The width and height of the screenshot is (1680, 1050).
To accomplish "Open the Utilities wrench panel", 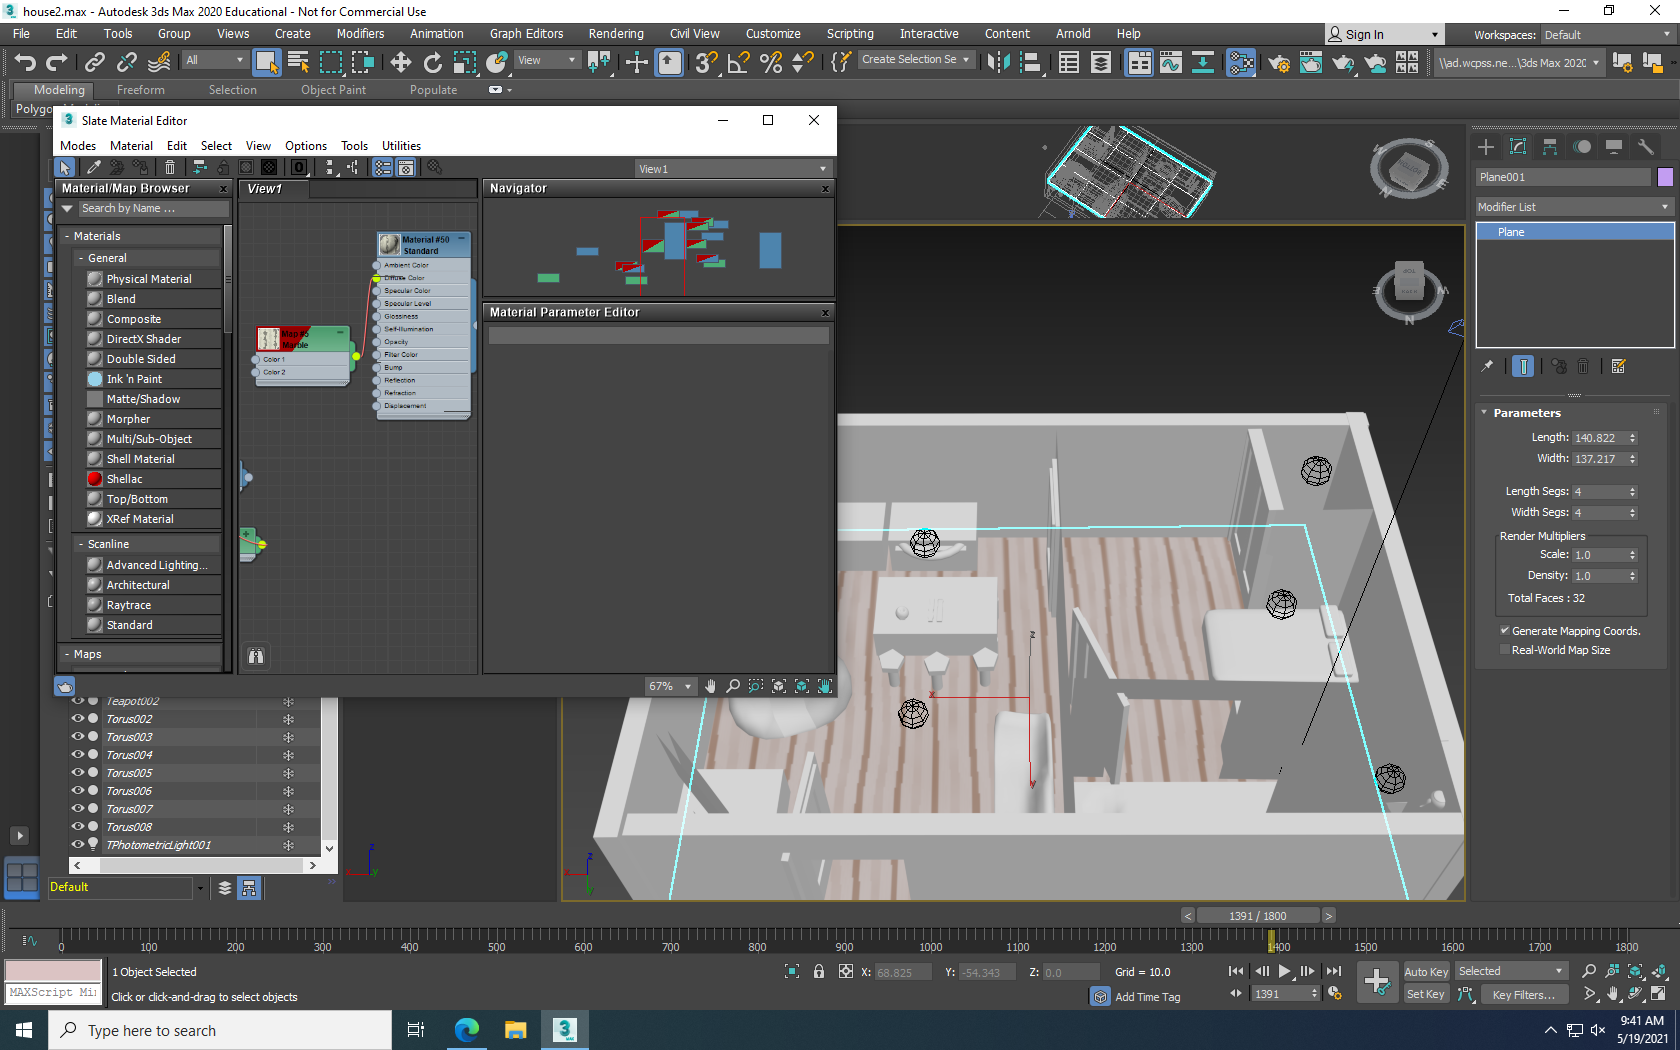I will [1645, 147].
